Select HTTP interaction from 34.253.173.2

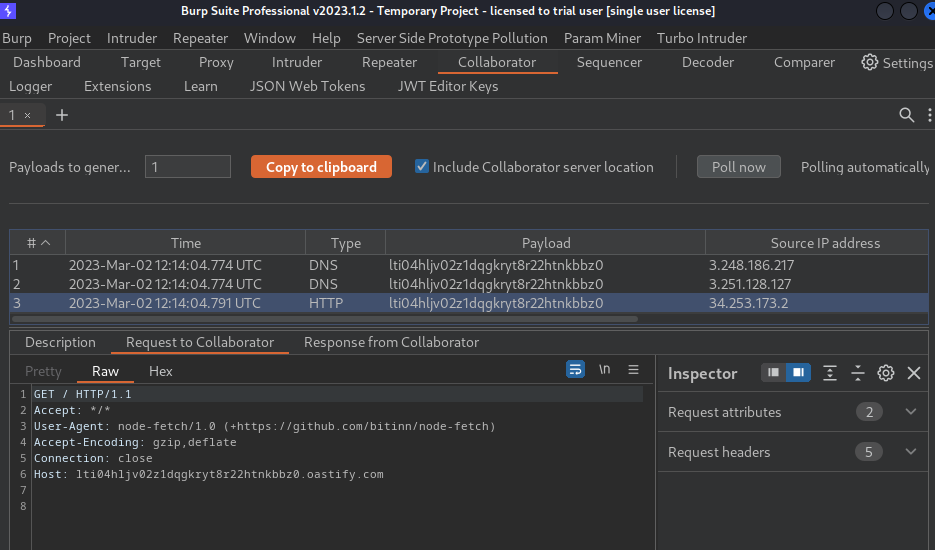tap(469, 303)
